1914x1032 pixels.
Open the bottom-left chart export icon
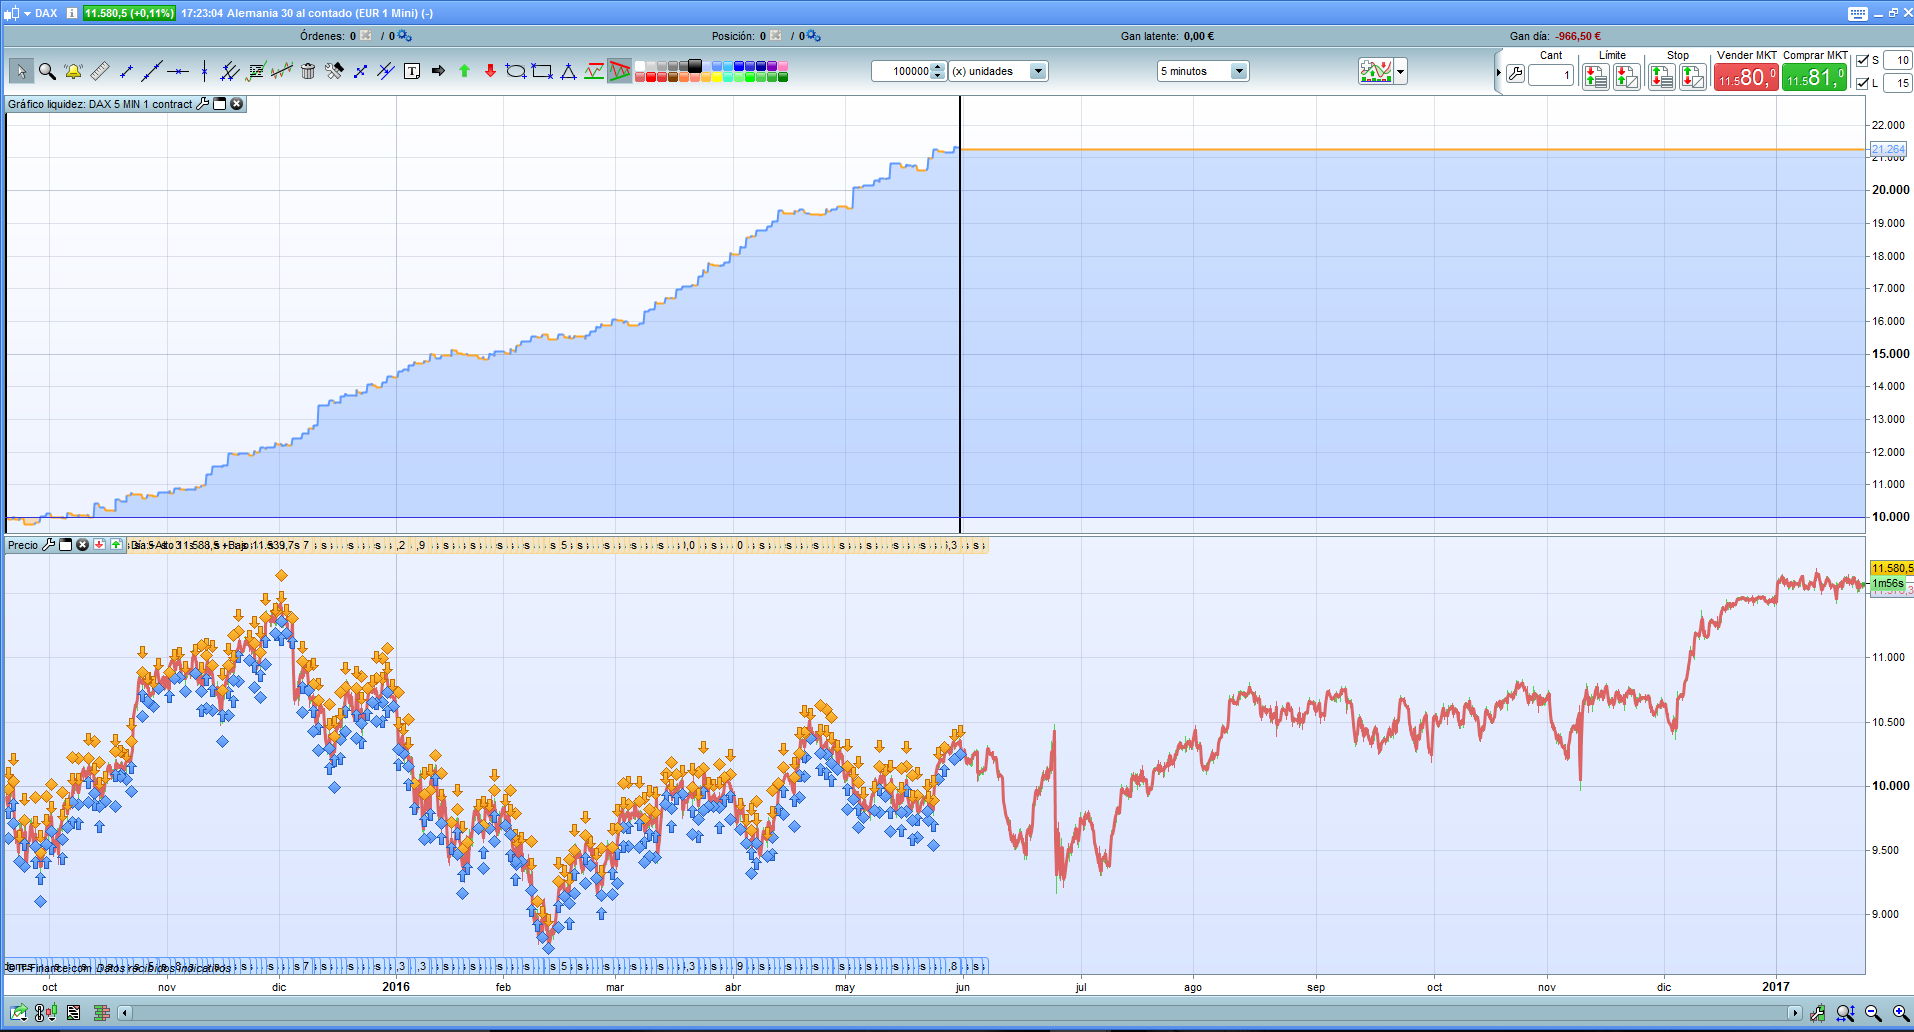[x=19, y=1013]
